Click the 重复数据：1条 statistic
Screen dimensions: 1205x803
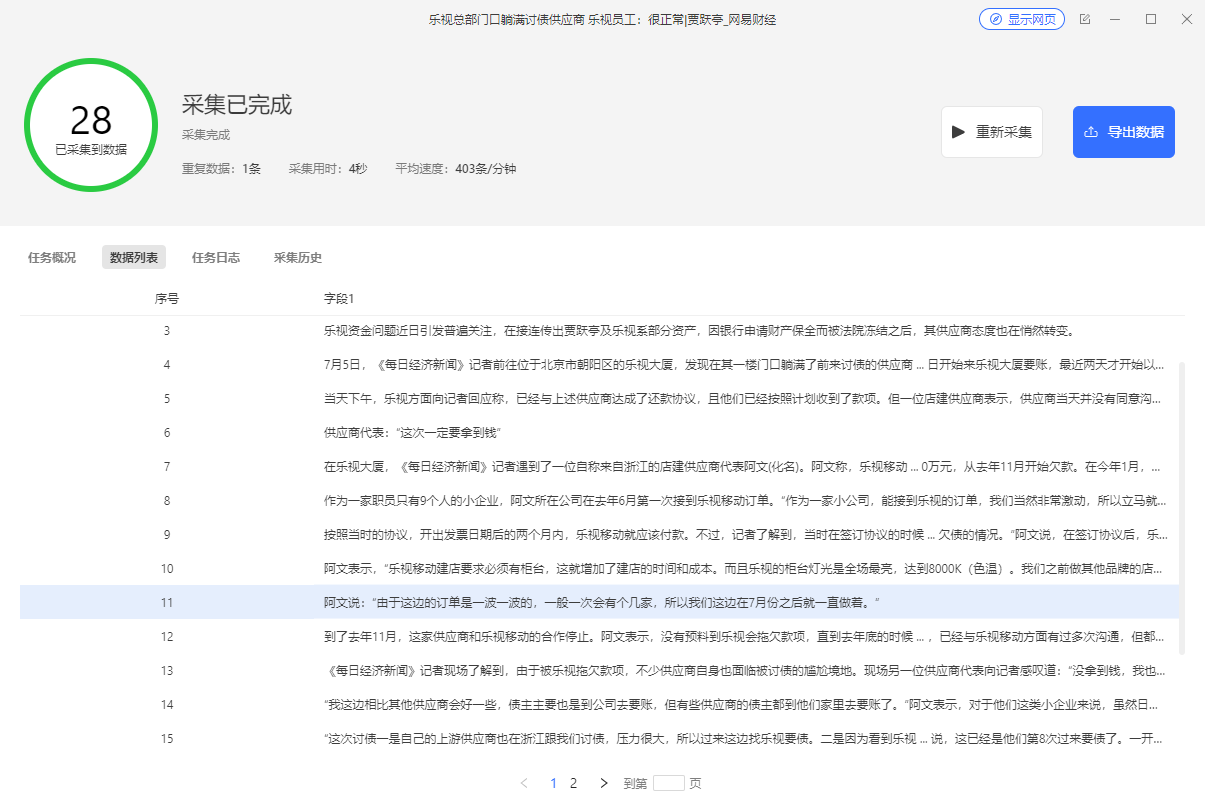tap(221, 168)
